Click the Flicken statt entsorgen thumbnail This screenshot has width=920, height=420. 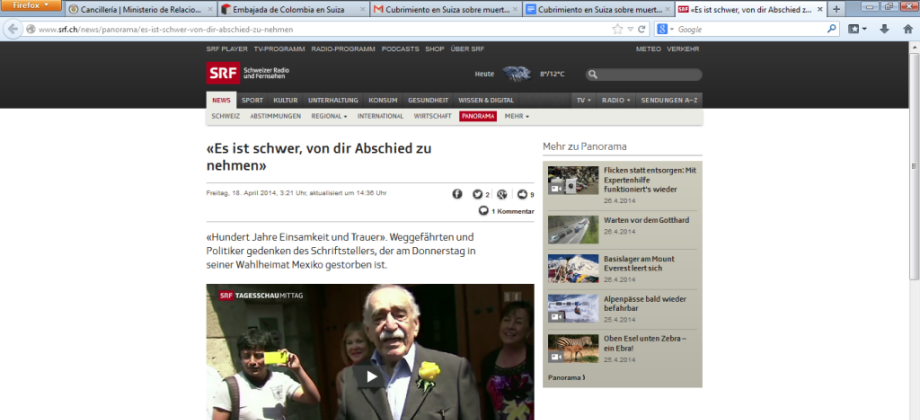click(x=573, y=180)
